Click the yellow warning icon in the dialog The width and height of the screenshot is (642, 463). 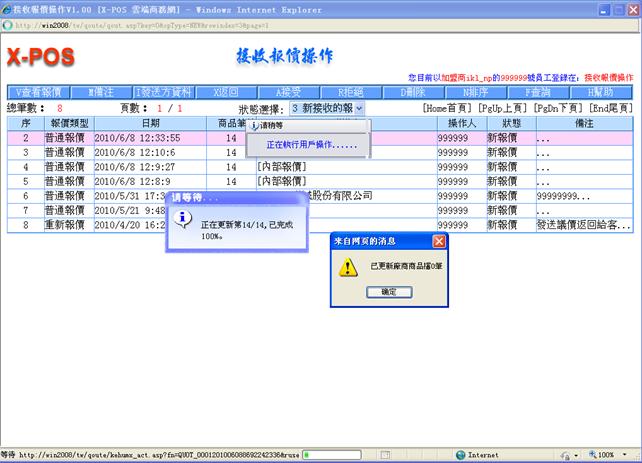[346, 267]
